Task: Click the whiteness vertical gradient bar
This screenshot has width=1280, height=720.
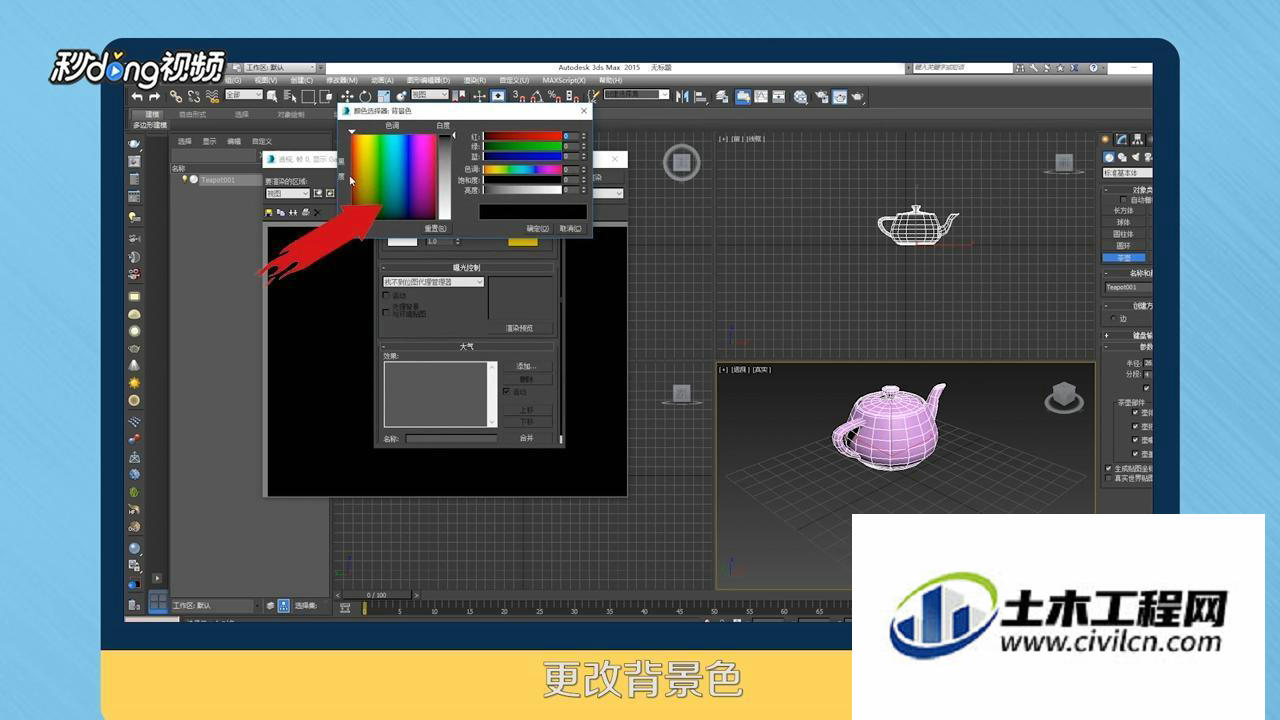Action: 445,176
